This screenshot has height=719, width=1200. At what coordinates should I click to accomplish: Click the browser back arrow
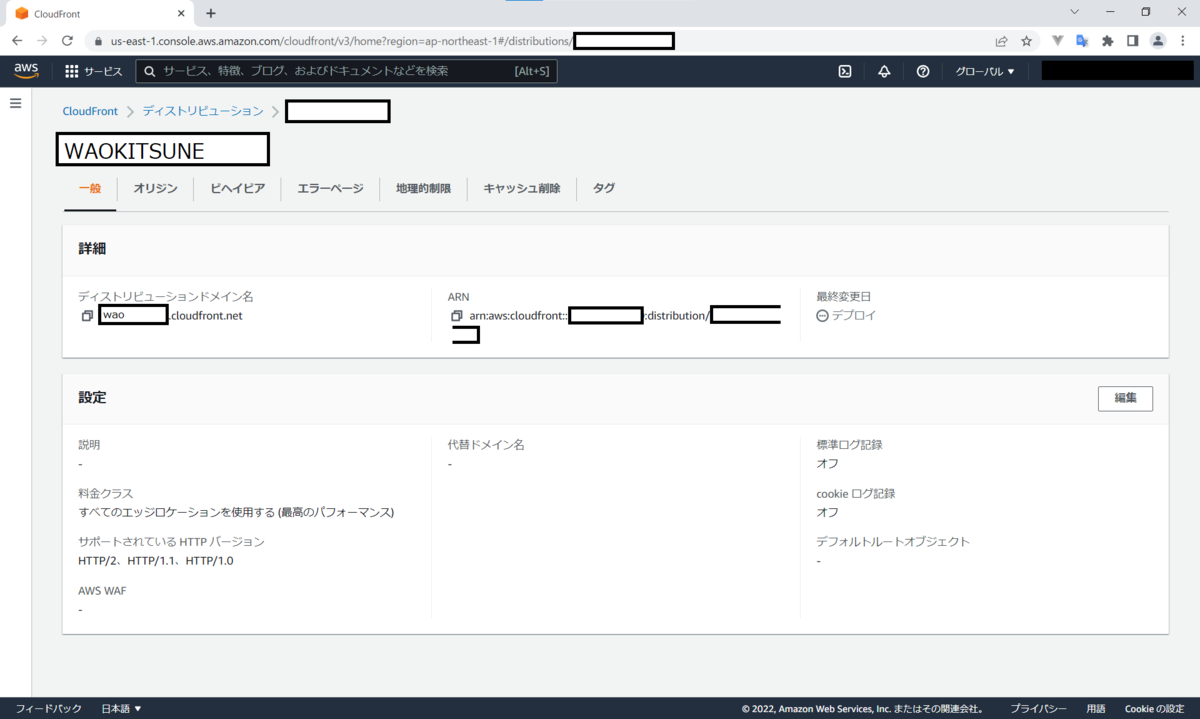click(x=17, y=41)
